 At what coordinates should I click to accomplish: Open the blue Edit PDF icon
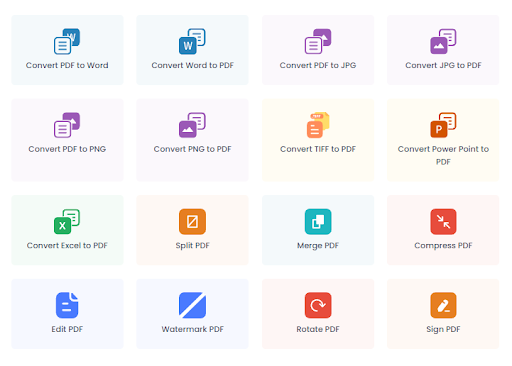(67, 305)
